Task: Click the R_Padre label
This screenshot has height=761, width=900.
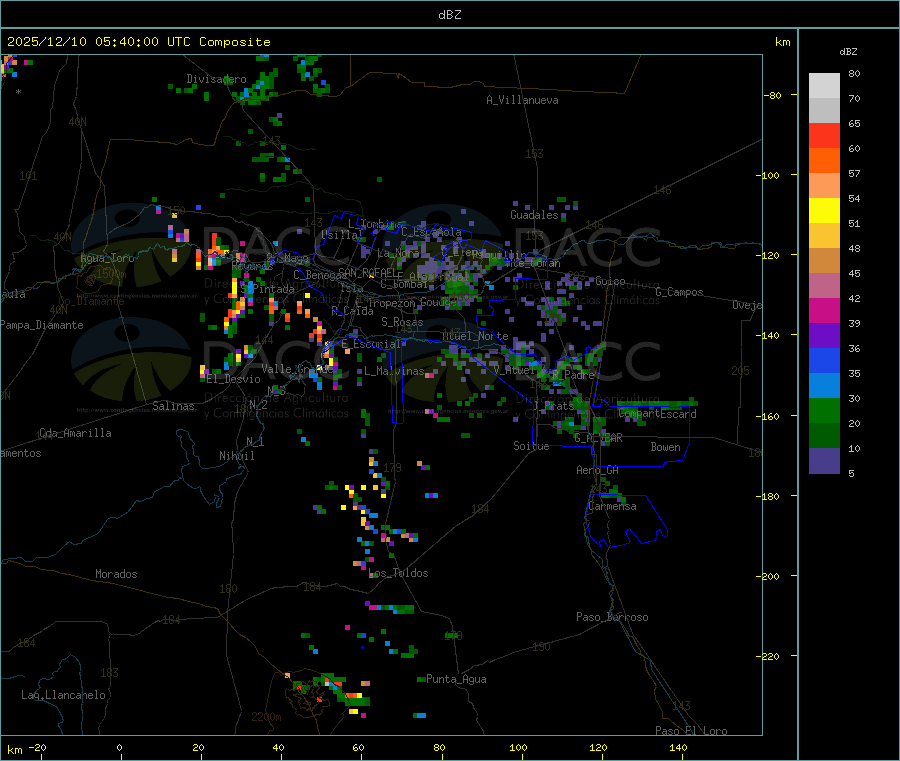Action: (x=573, y=375)
